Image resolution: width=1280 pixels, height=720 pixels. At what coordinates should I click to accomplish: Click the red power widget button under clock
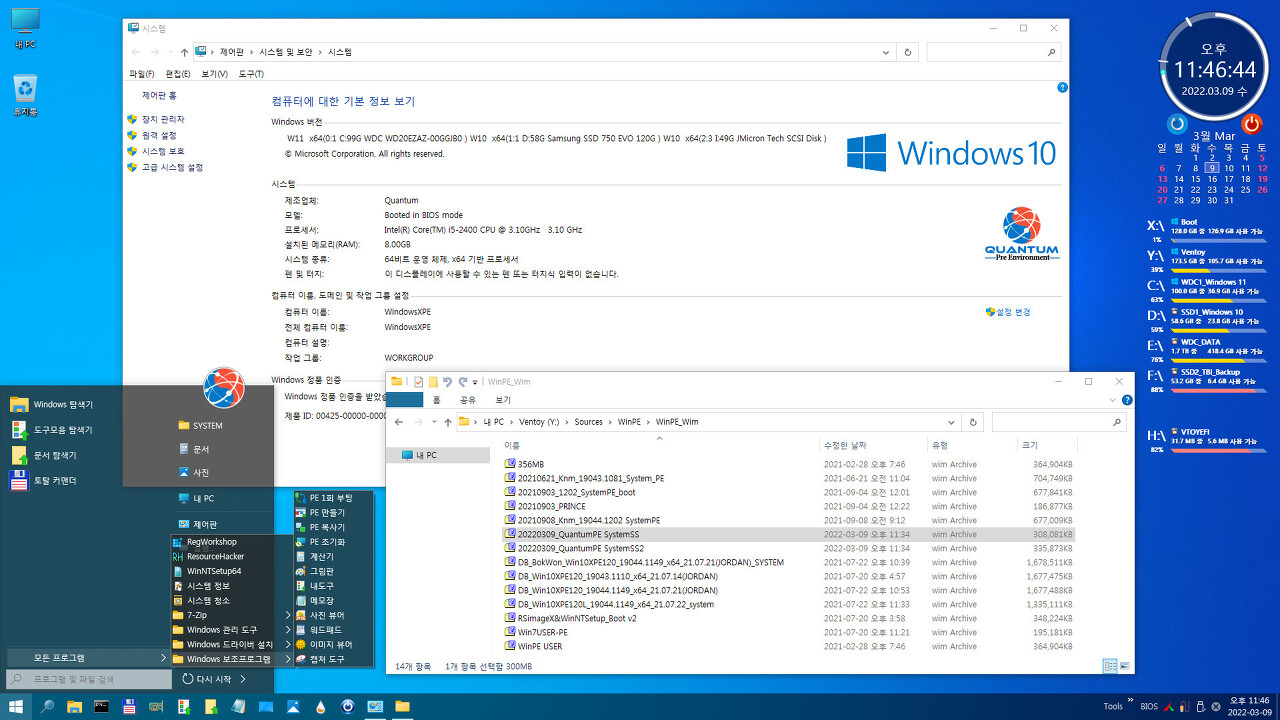[x=1251, y=124]
